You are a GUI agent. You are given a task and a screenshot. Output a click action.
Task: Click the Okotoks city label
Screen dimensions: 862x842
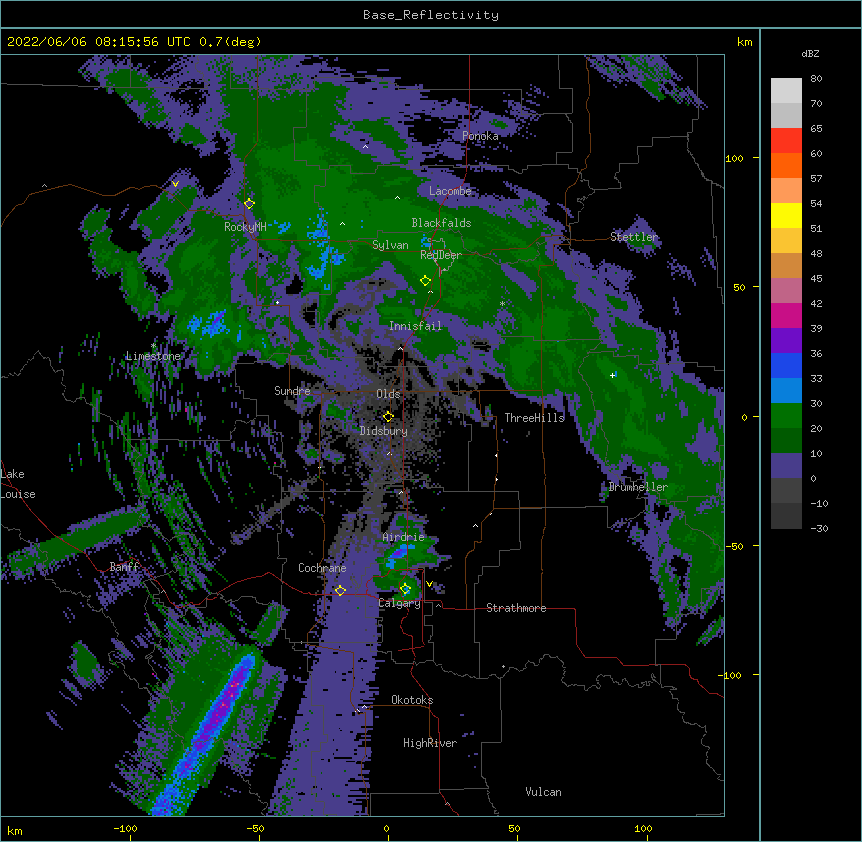click(412, 700)
